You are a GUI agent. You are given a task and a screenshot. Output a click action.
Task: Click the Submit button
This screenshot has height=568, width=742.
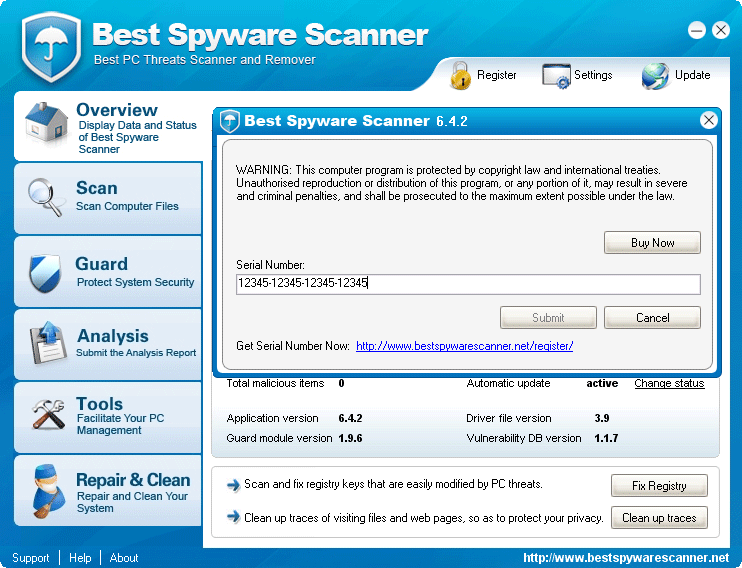point(548,318)
